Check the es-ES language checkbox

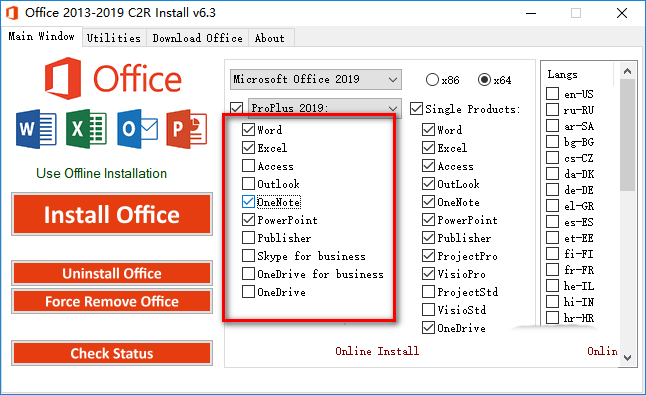[x=552, y=222]
